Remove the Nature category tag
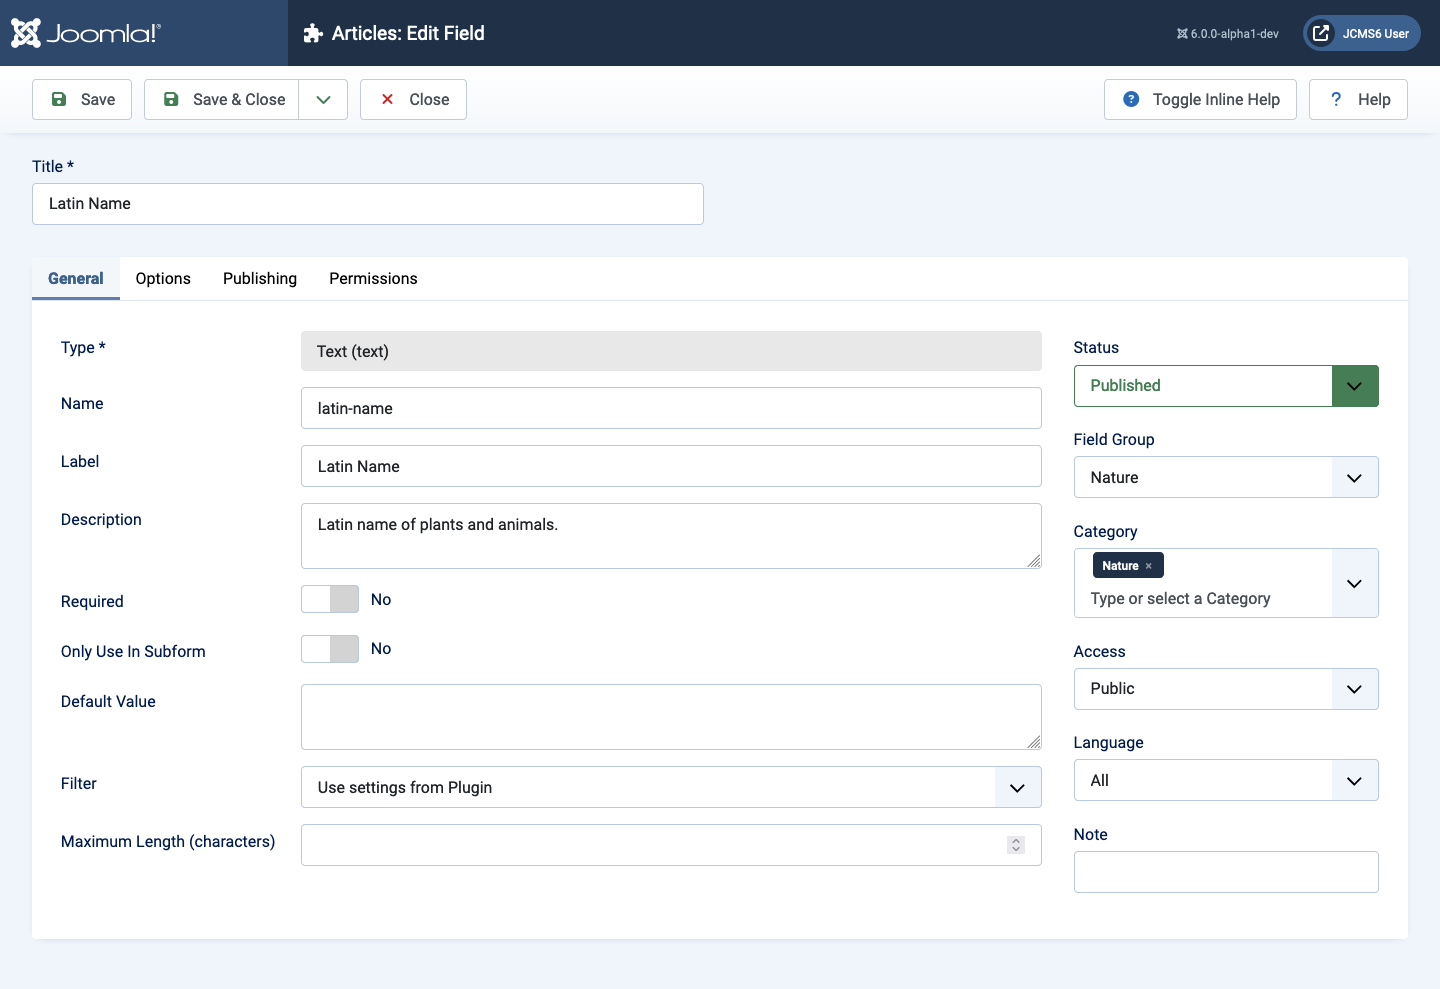 1149,566
